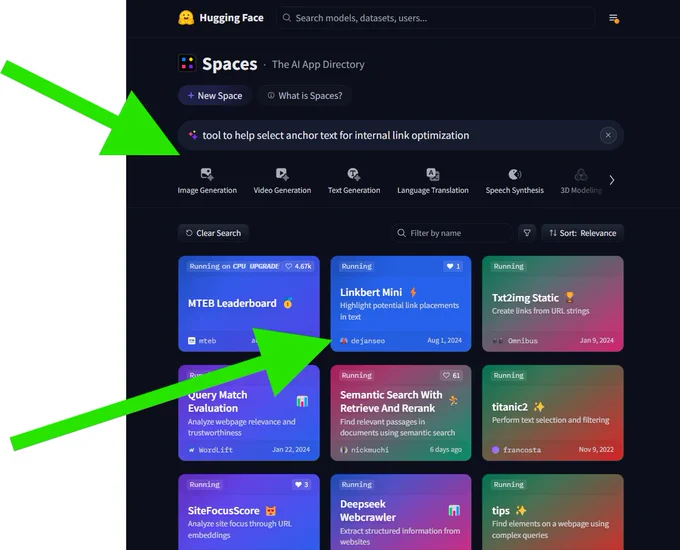The width and height of the screenshot is (680, 550).
Task: Open the Linkbert Mini space card
Action: 401,304
